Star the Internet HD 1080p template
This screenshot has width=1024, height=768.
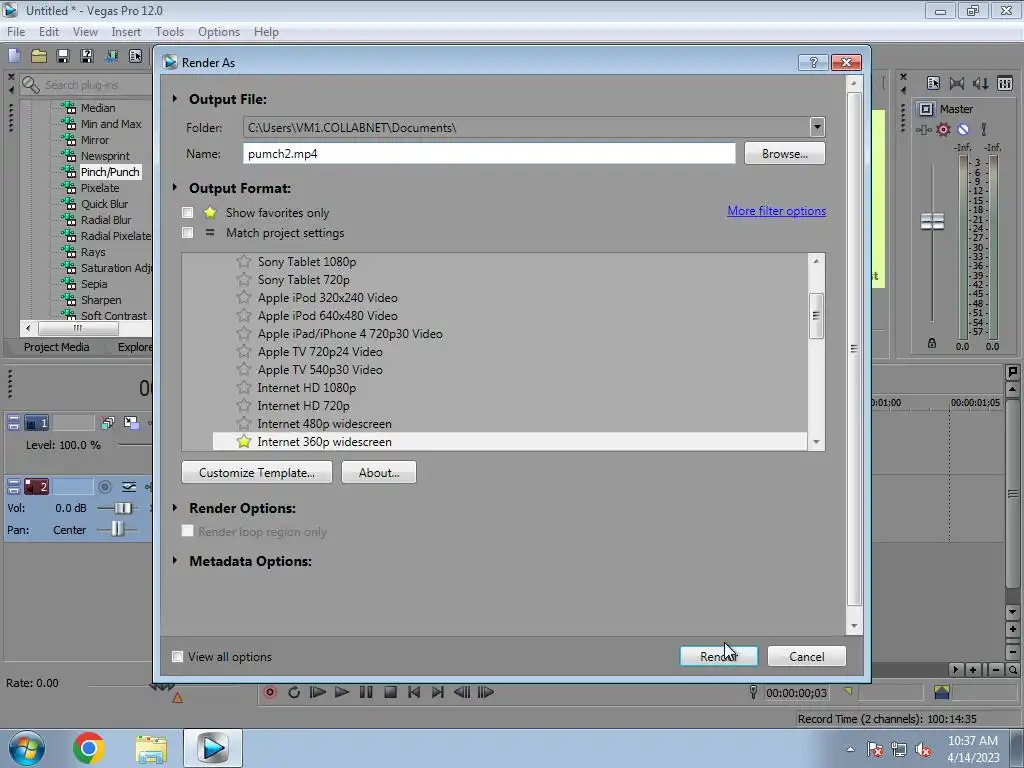click(244, 387)
